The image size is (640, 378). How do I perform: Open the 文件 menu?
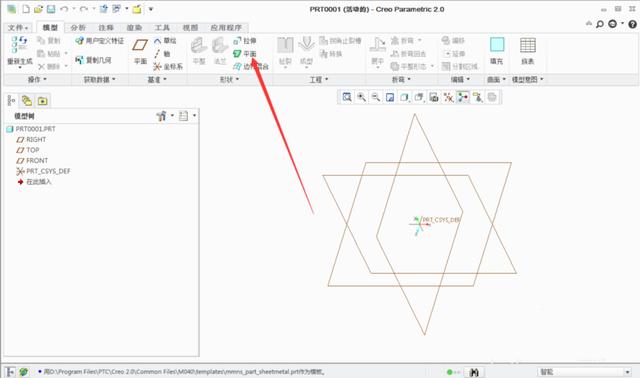(x=18, y=27)
